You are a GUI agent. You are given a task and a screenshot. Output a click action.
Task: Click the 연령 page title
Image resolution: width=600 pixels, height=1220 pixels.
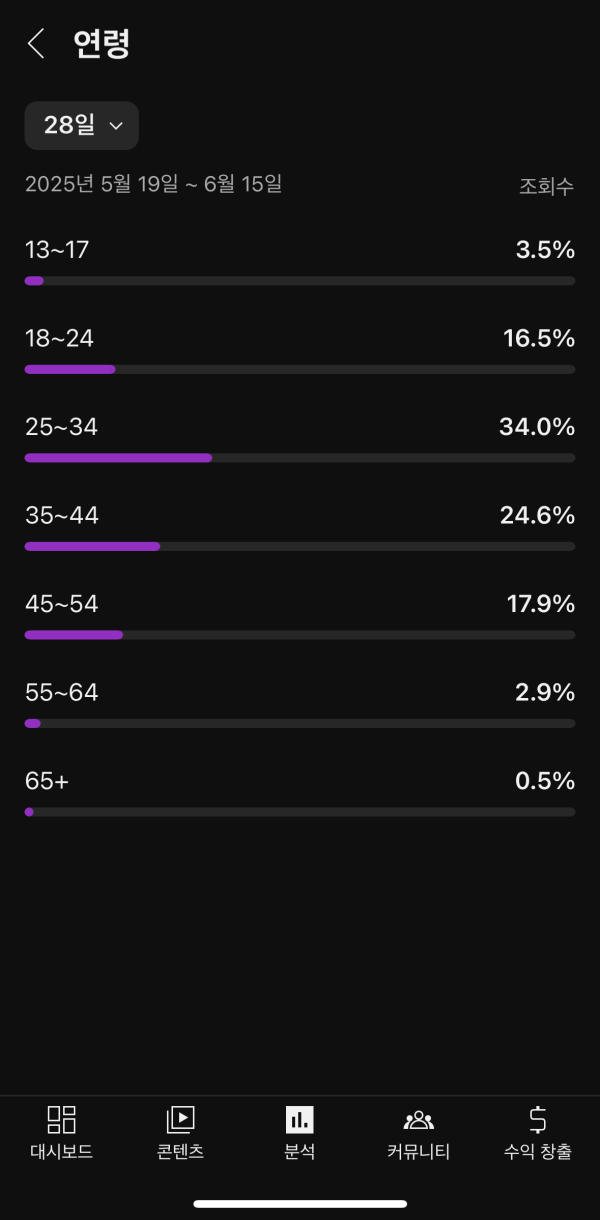[102, 43]
